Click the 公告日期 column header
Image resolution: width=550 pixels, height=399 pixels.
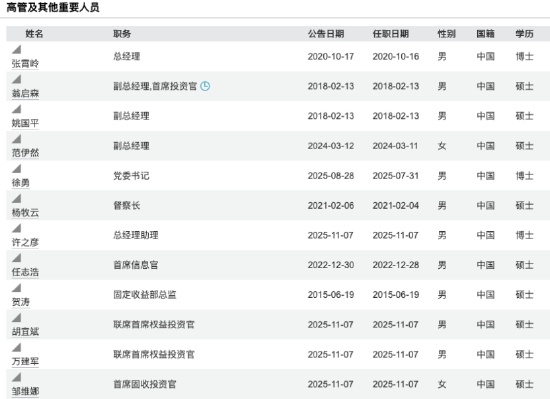pos(326,34)
